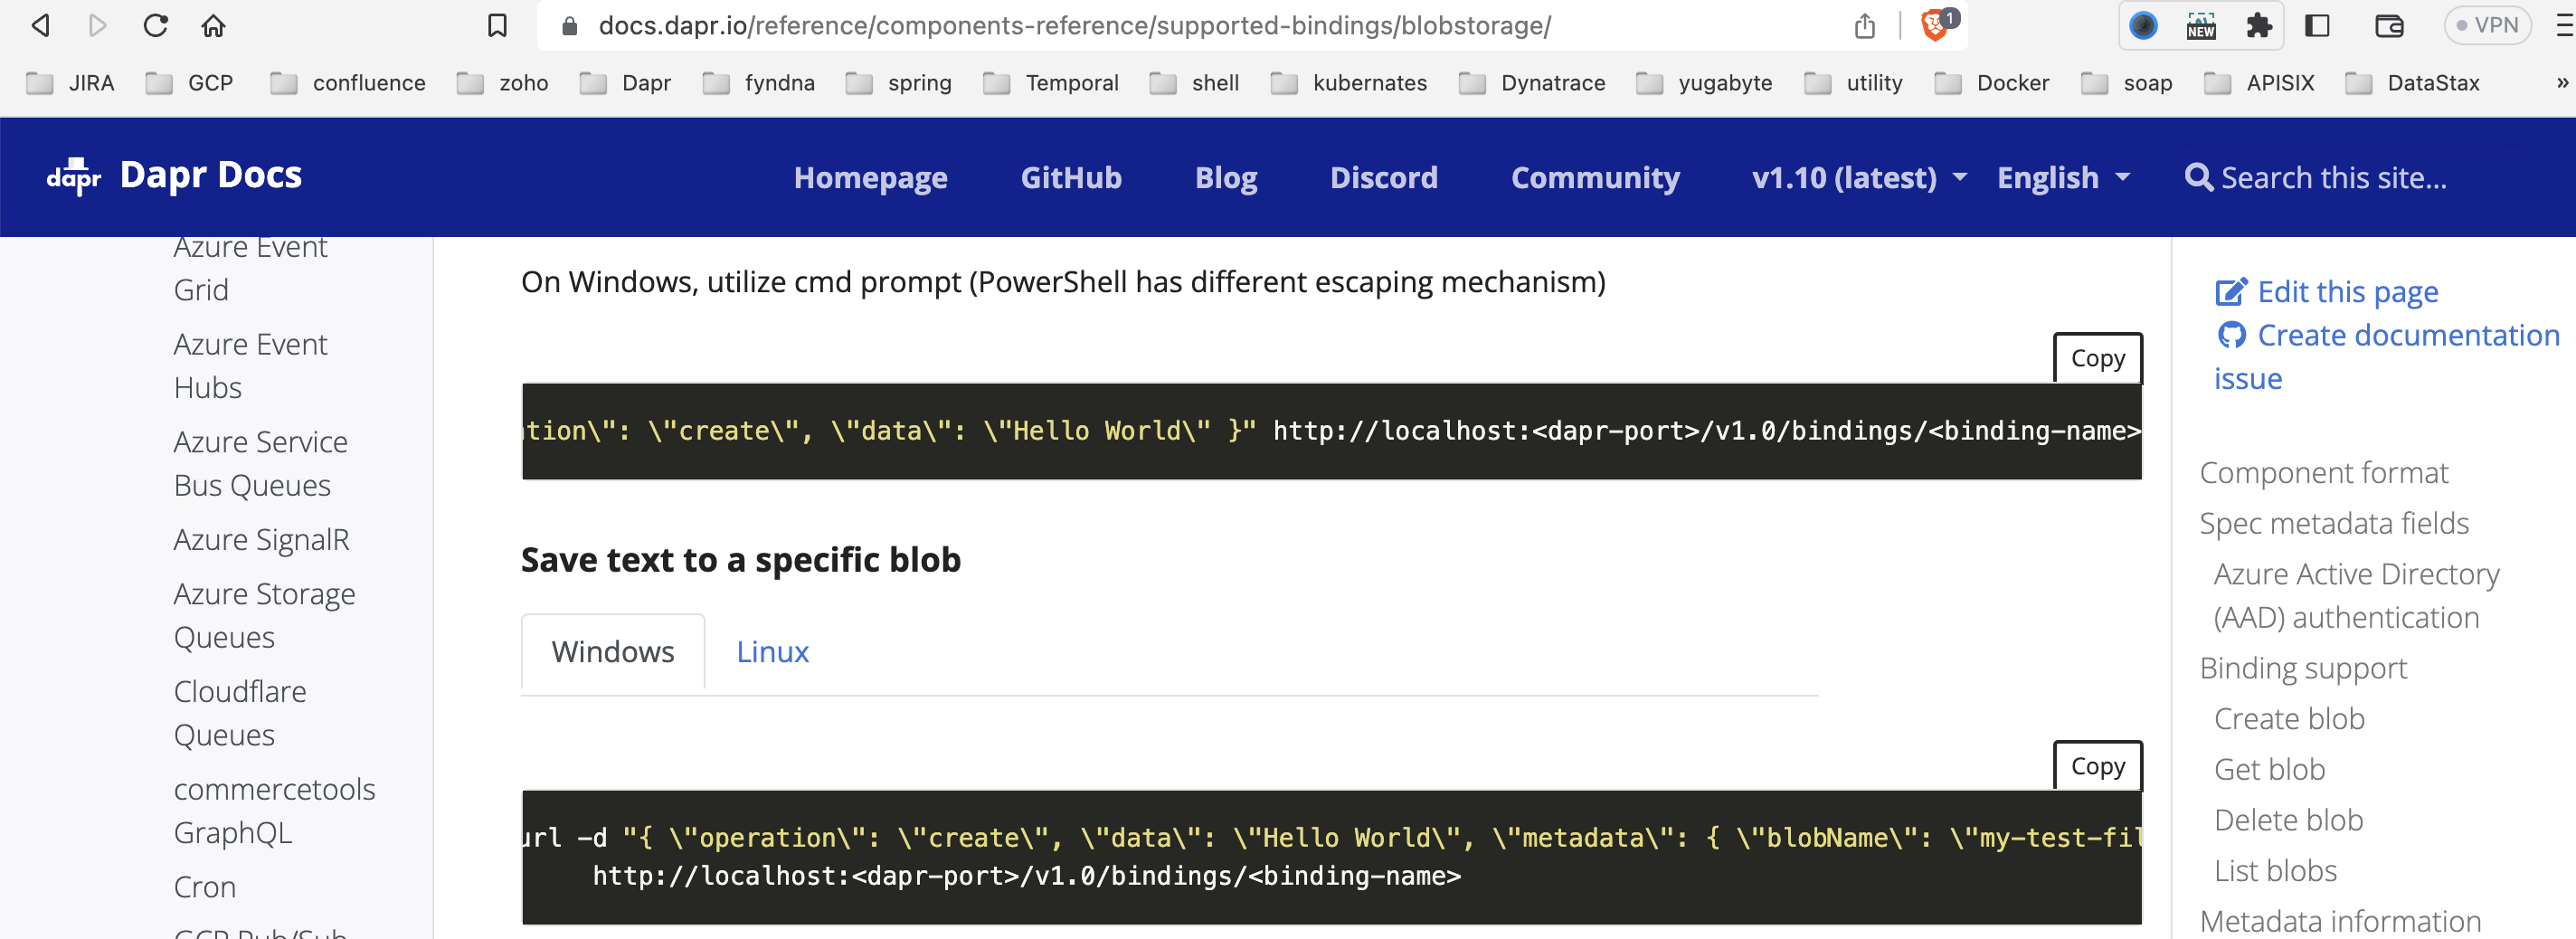The height and width of the screenshot is (939, 2576).
Task: Reload the current page
Action: pos(156,24)
